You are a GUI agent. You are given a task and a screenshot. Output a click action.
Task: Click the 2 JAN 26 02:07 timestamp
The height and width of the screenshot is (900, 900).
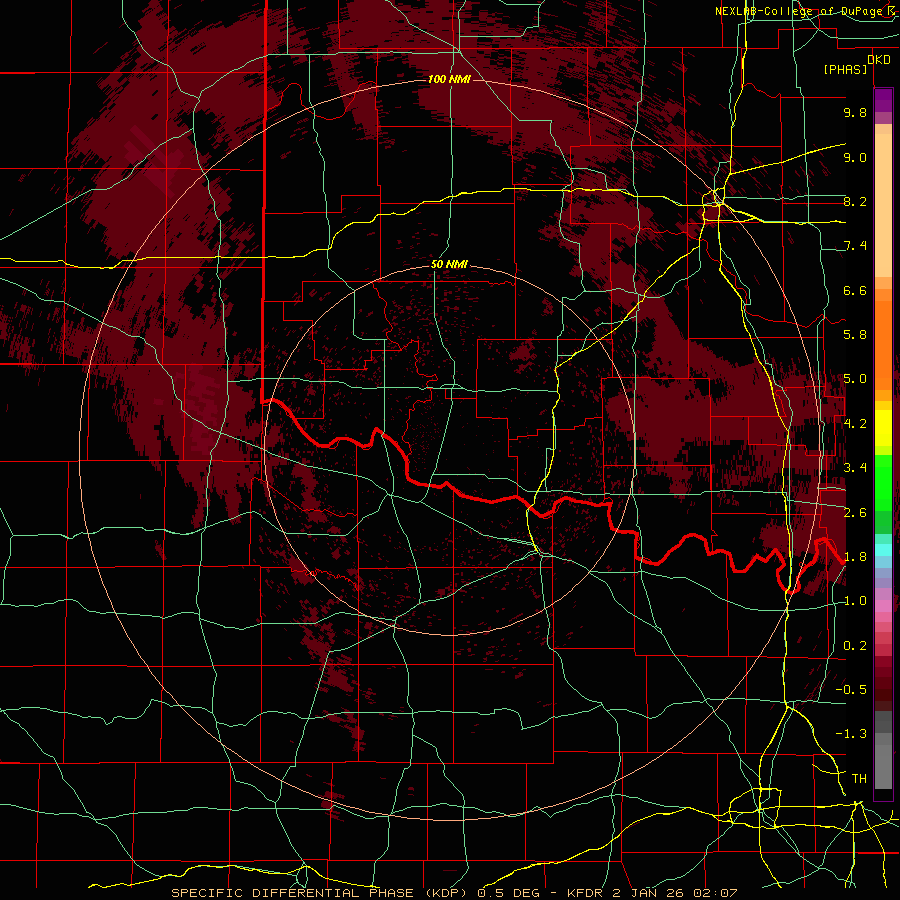tap(676, 893)
